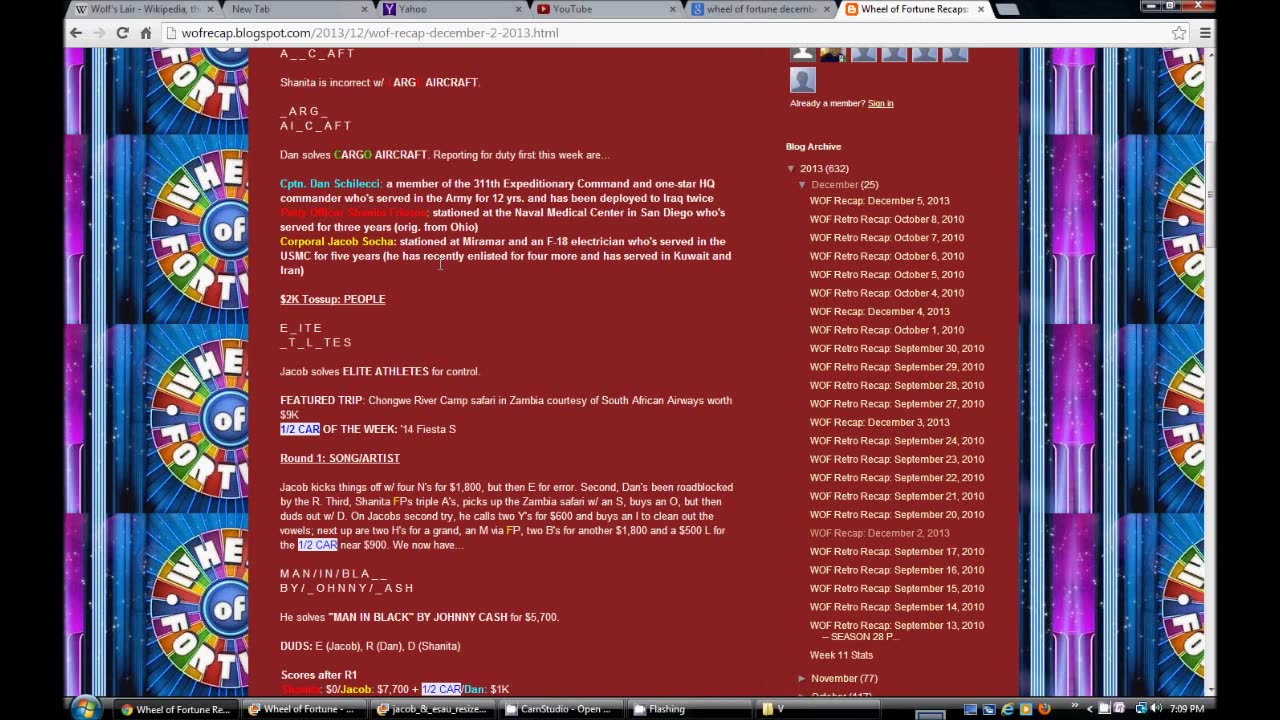This screenshot has width=1280, height=720.
Task: Open WOF Retro Recap: September 21, 2010
Action: pyautogui.click(x=897, y=497)
